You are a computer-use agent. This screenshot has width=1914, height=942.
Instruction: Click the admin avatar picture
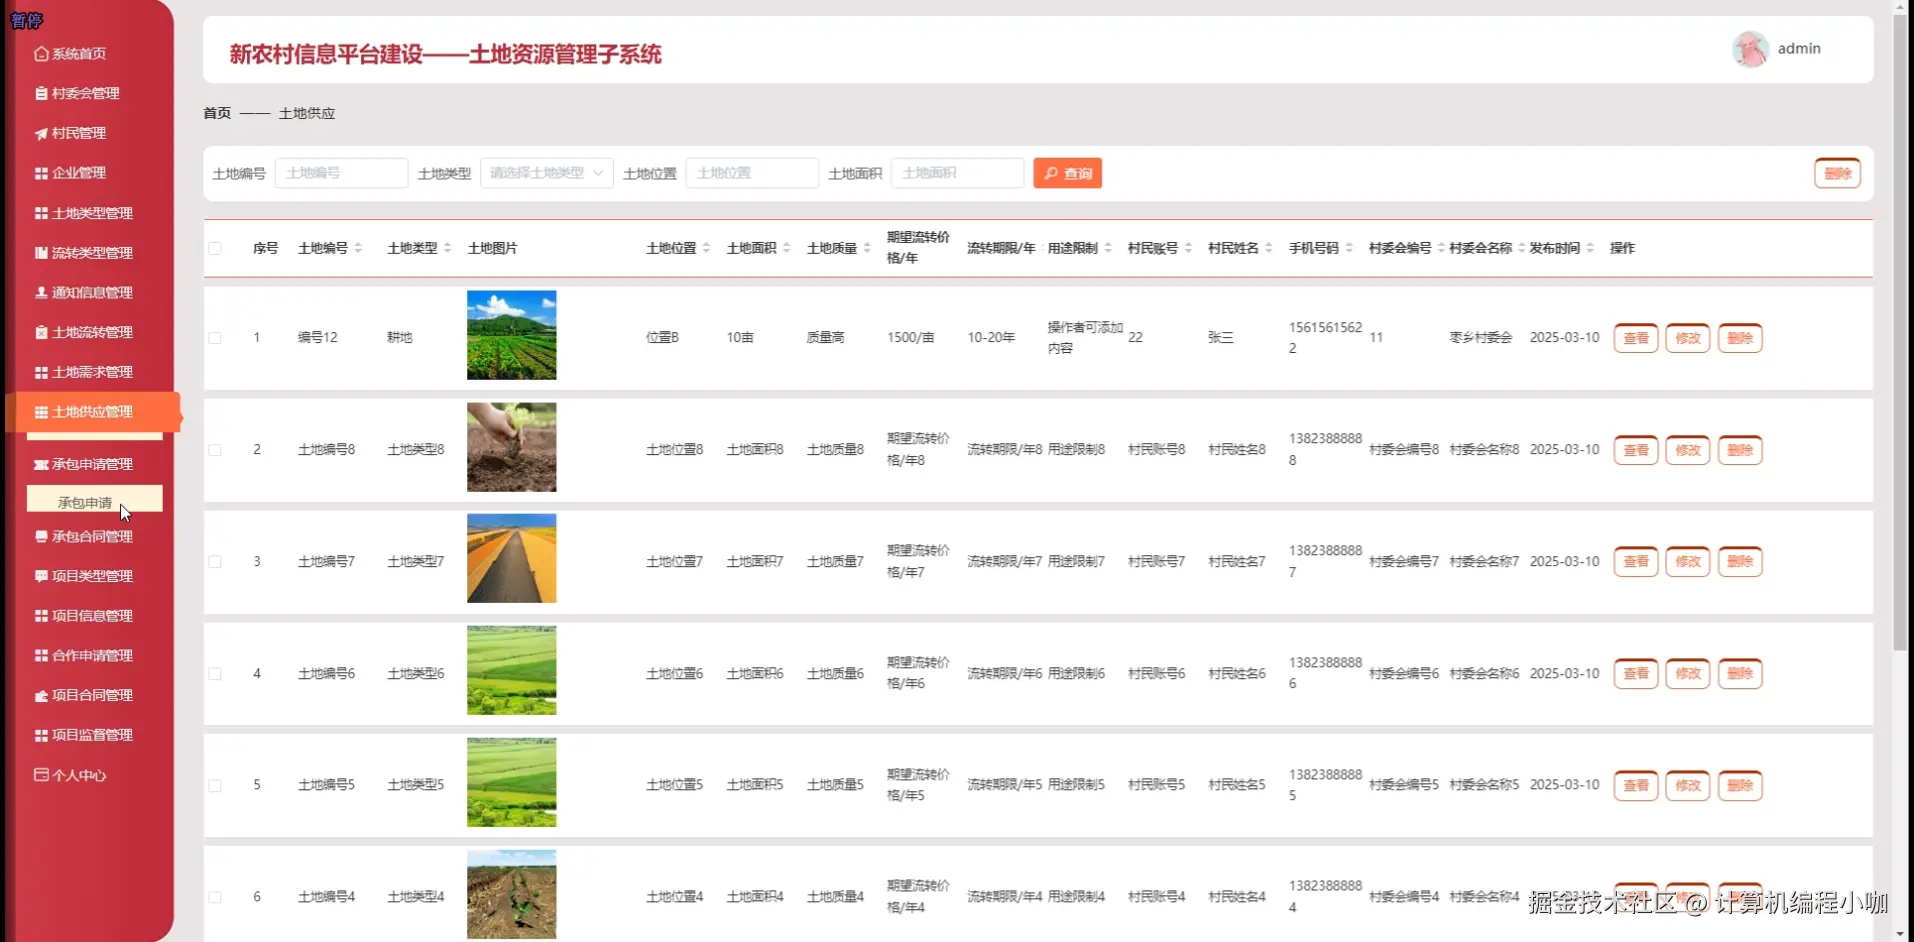(x=1750, y=49)
